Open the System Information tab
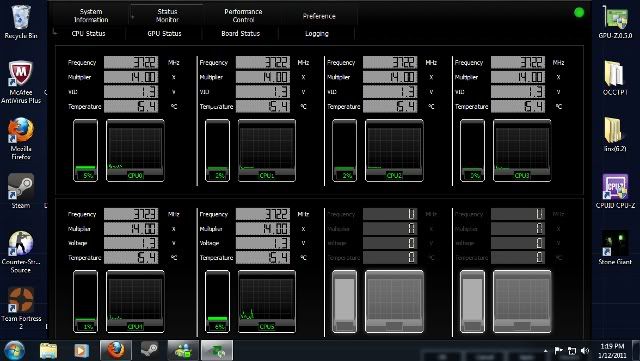 pyautogui.click(x=91, y=16)
